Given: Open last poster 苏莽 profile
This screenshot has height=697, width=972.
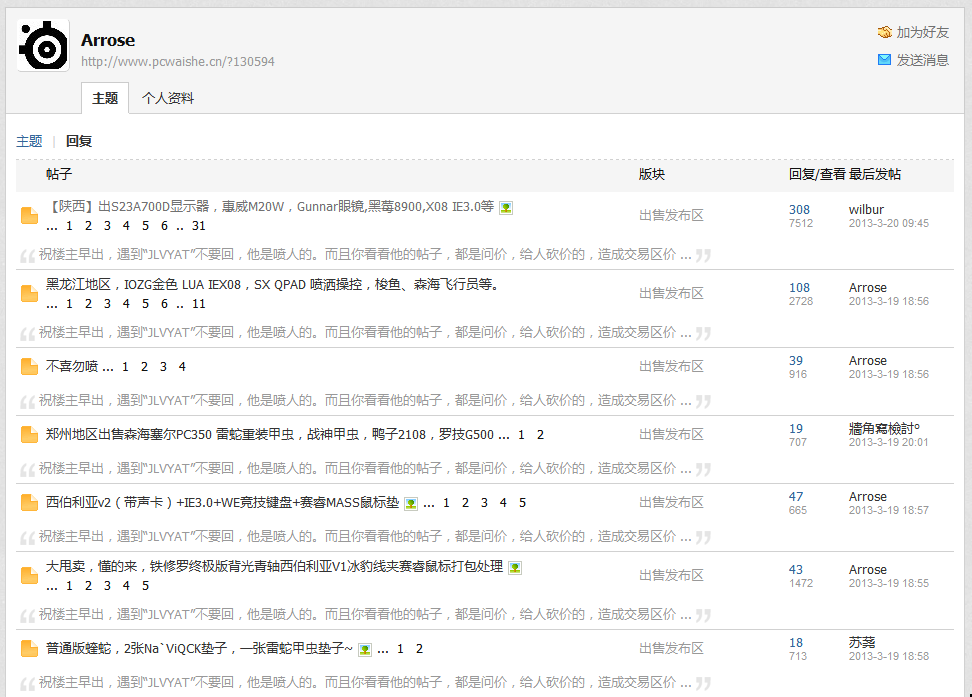Looking at the screenshot, I should coord(862,642).
